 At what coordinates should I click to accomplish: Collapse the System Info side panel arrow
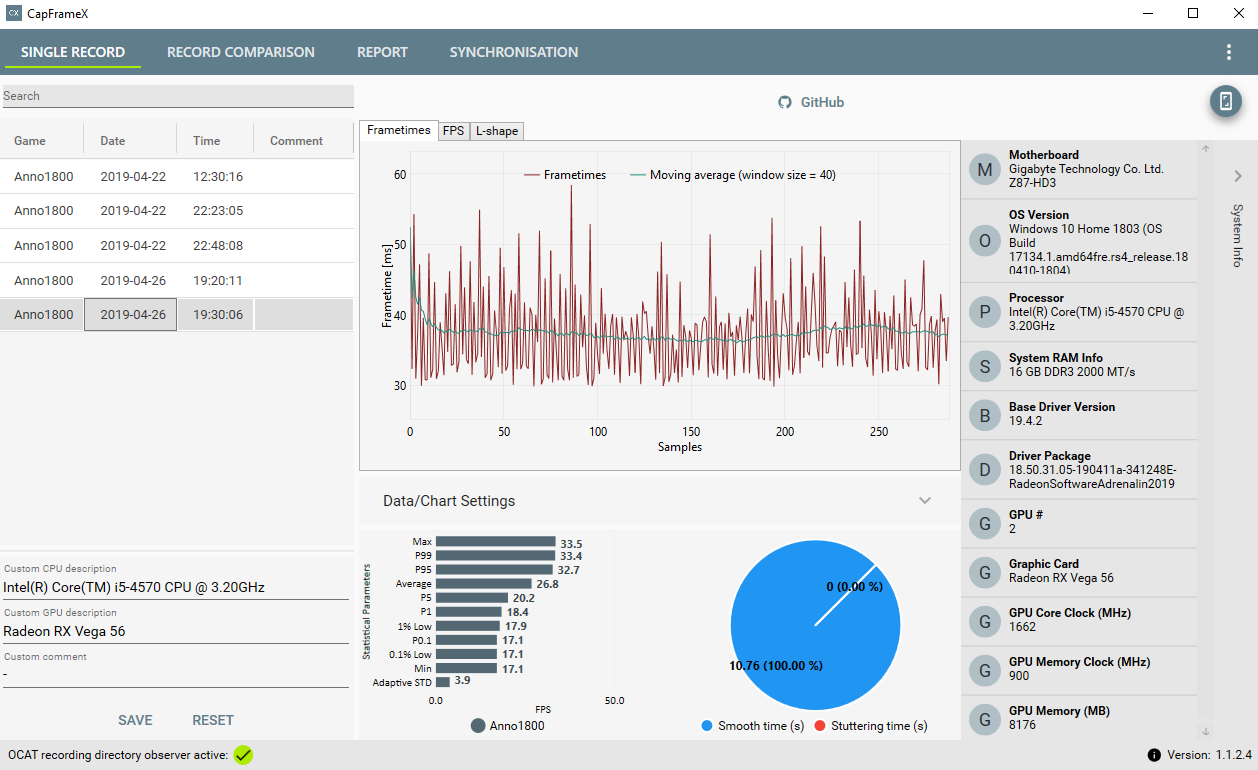pyautogui.click(x=1238, y=176)
